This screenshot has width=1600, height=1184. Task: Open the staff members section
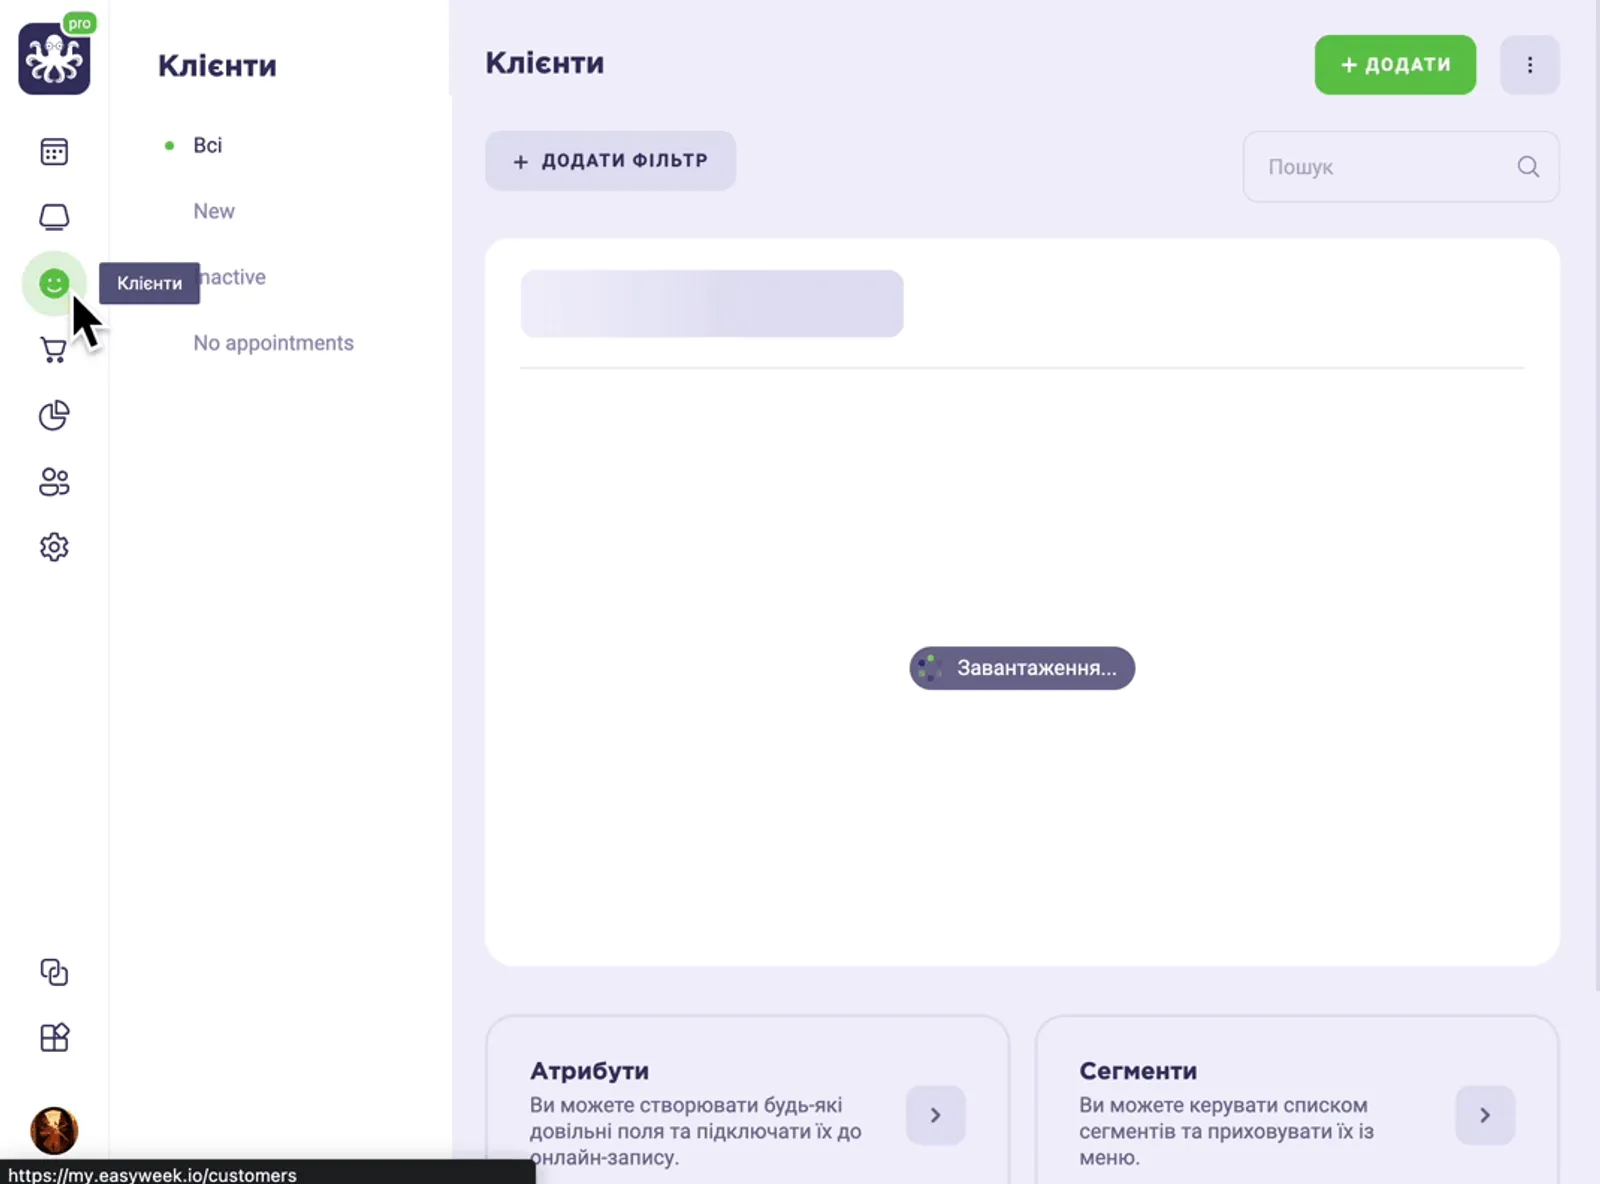54,482
